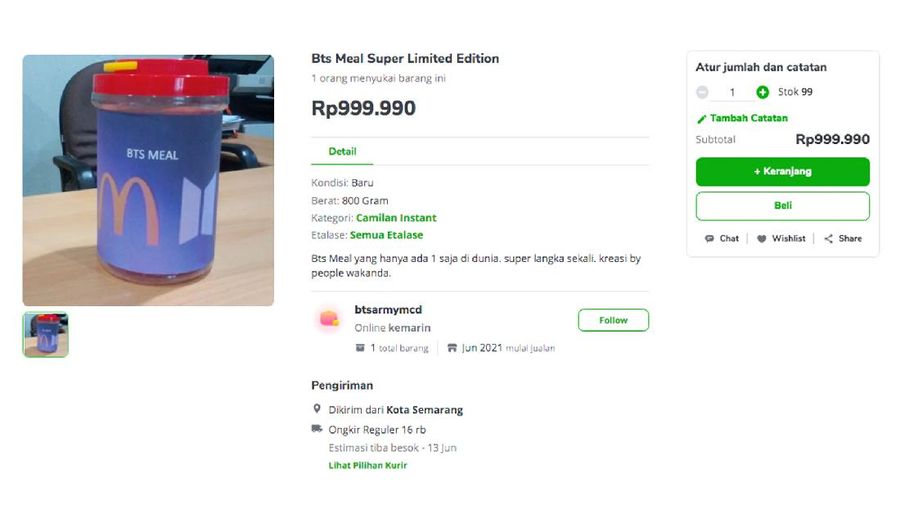Open the Detail tab
Screen dimensions: 900x506
342,151
